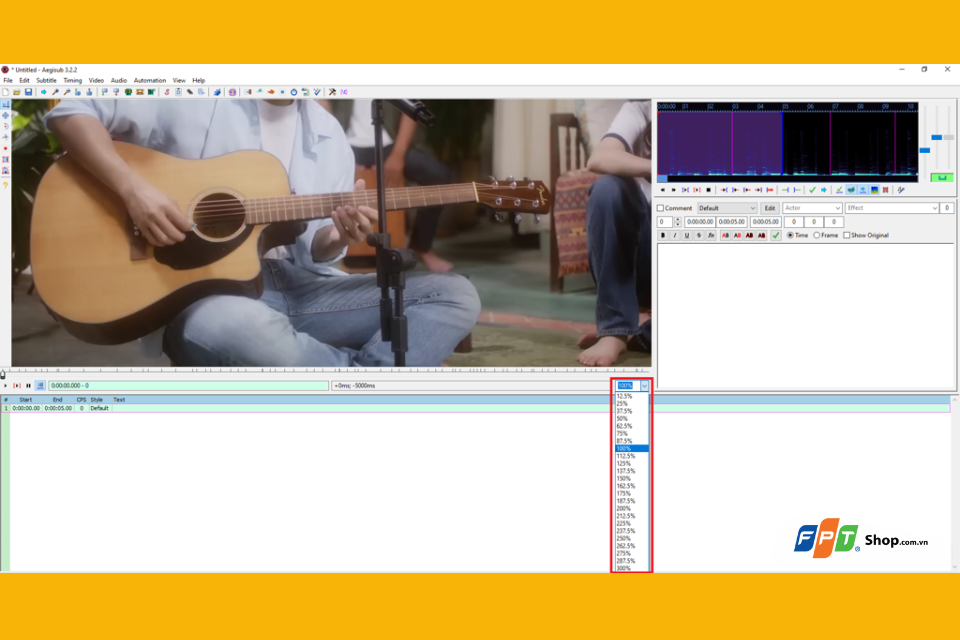960x640 pixels.
Task: Expand the Actor dropdown
Action: [x=812, y=208]
